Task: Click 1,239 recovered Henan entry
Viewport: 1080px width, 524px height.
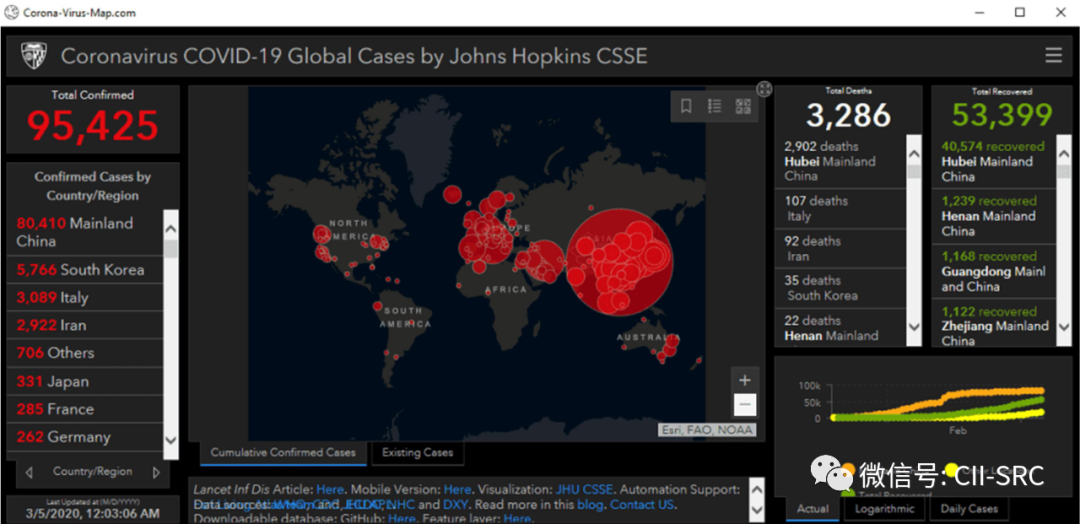Action: 994,216
